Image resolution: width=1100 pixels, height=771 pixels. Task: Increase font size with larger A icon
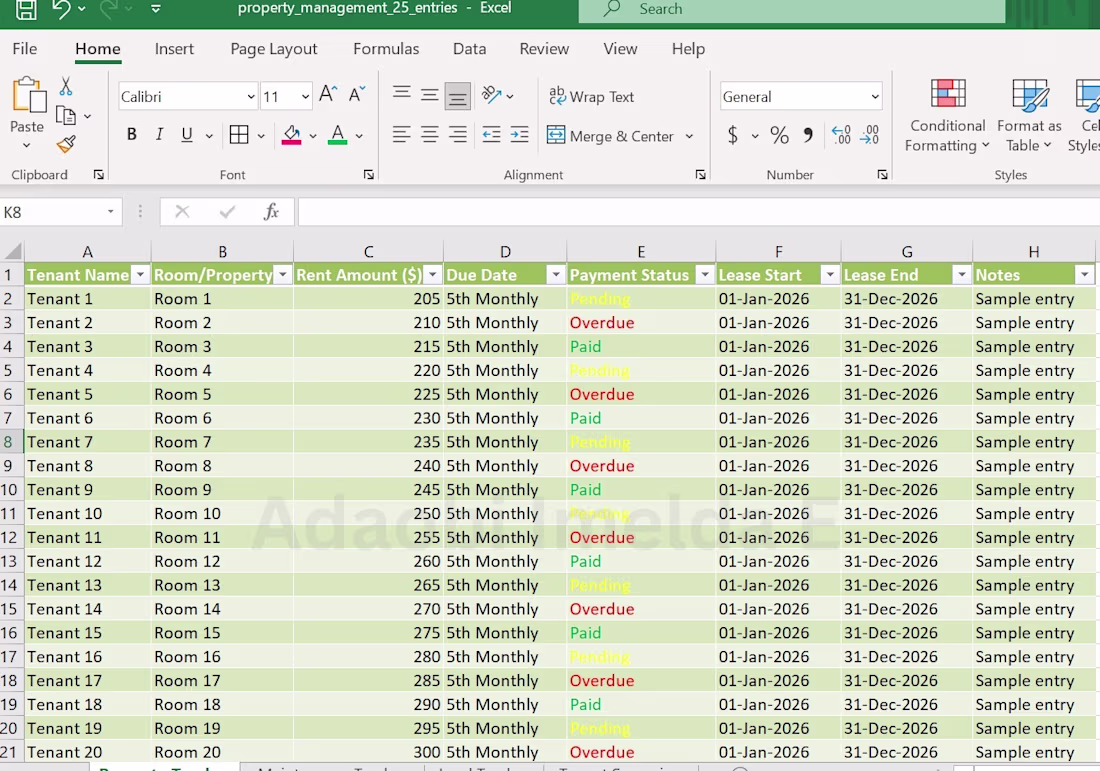[x=328, y=95]
